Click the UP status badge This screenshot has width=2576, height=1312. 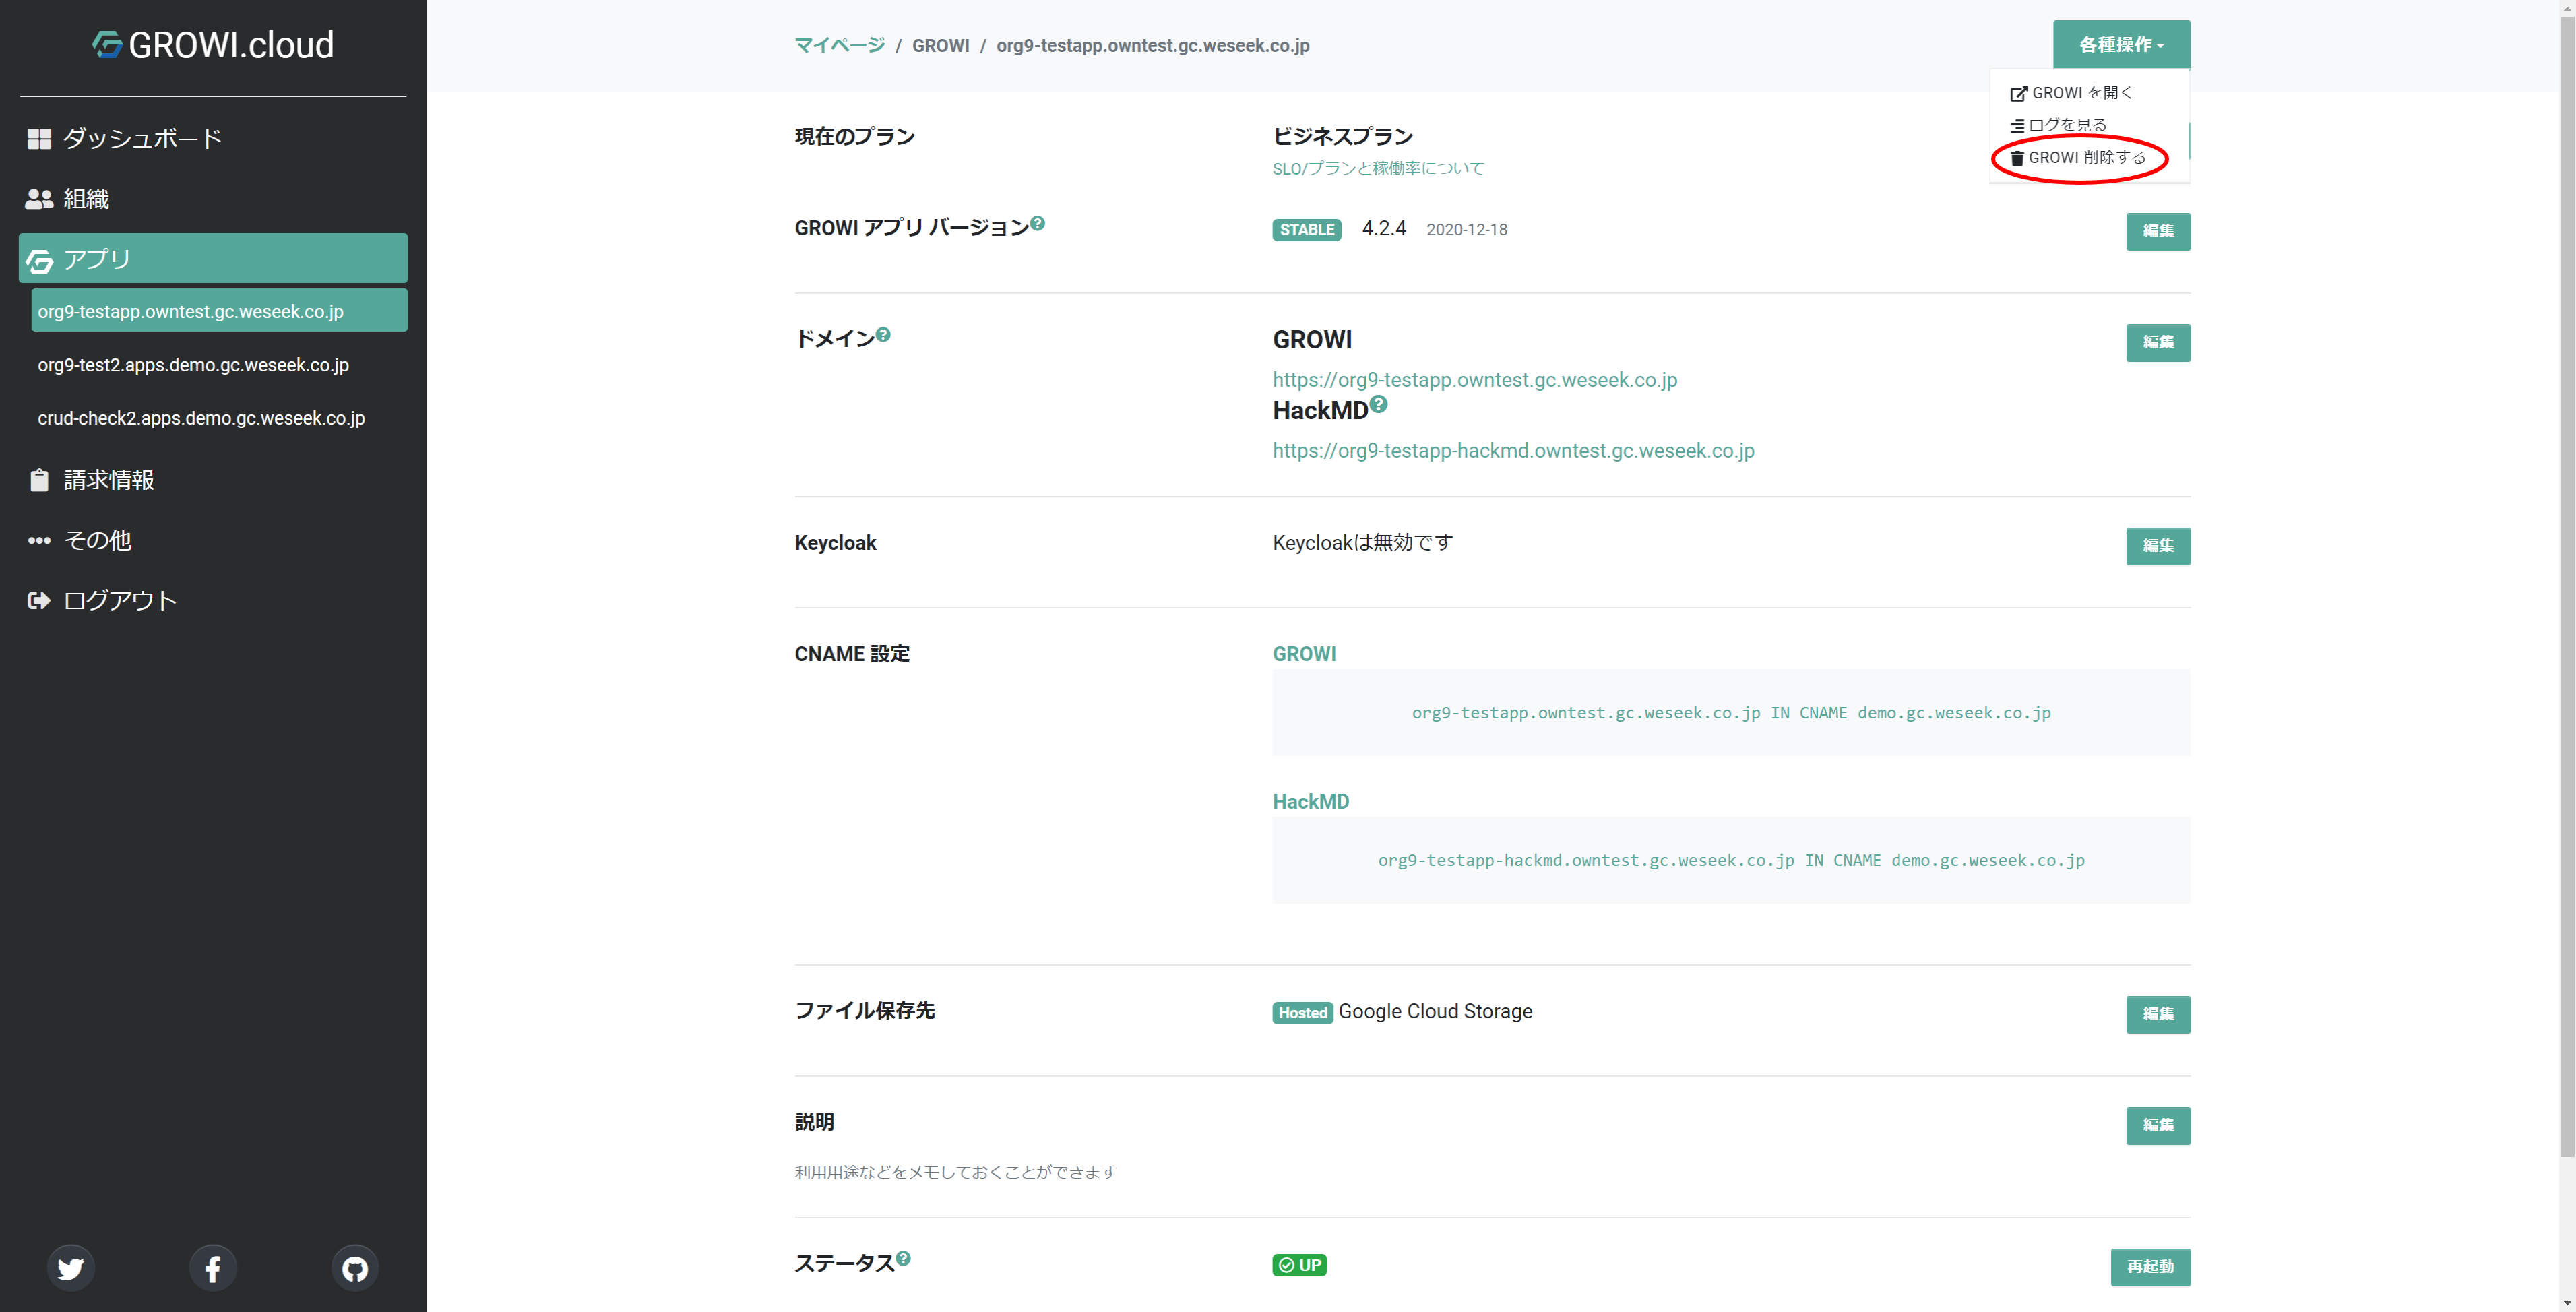(x=1299, y=1265)
